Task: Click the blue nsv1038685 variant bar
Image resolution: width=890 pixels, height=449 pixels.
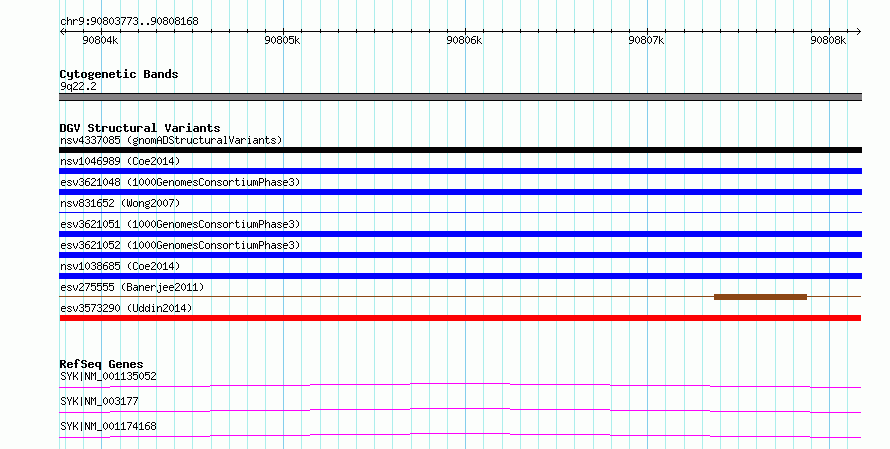Action: tap(460, 276)
